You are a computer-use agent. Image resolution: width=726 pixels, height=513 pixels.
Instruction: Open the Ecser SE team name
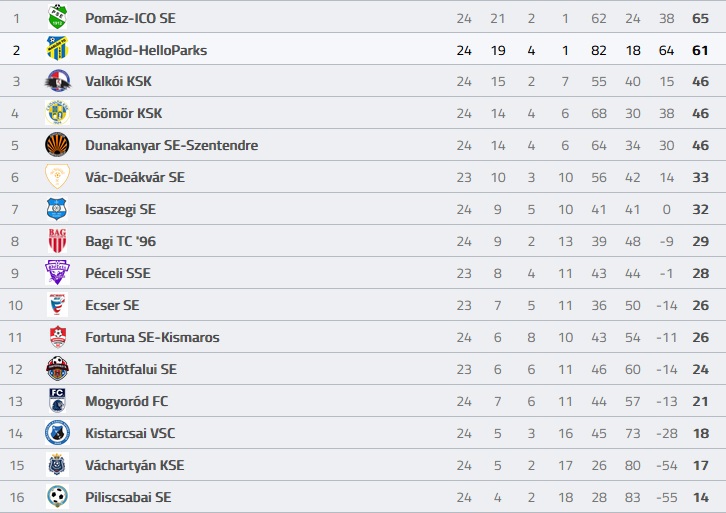coord(112,305)
